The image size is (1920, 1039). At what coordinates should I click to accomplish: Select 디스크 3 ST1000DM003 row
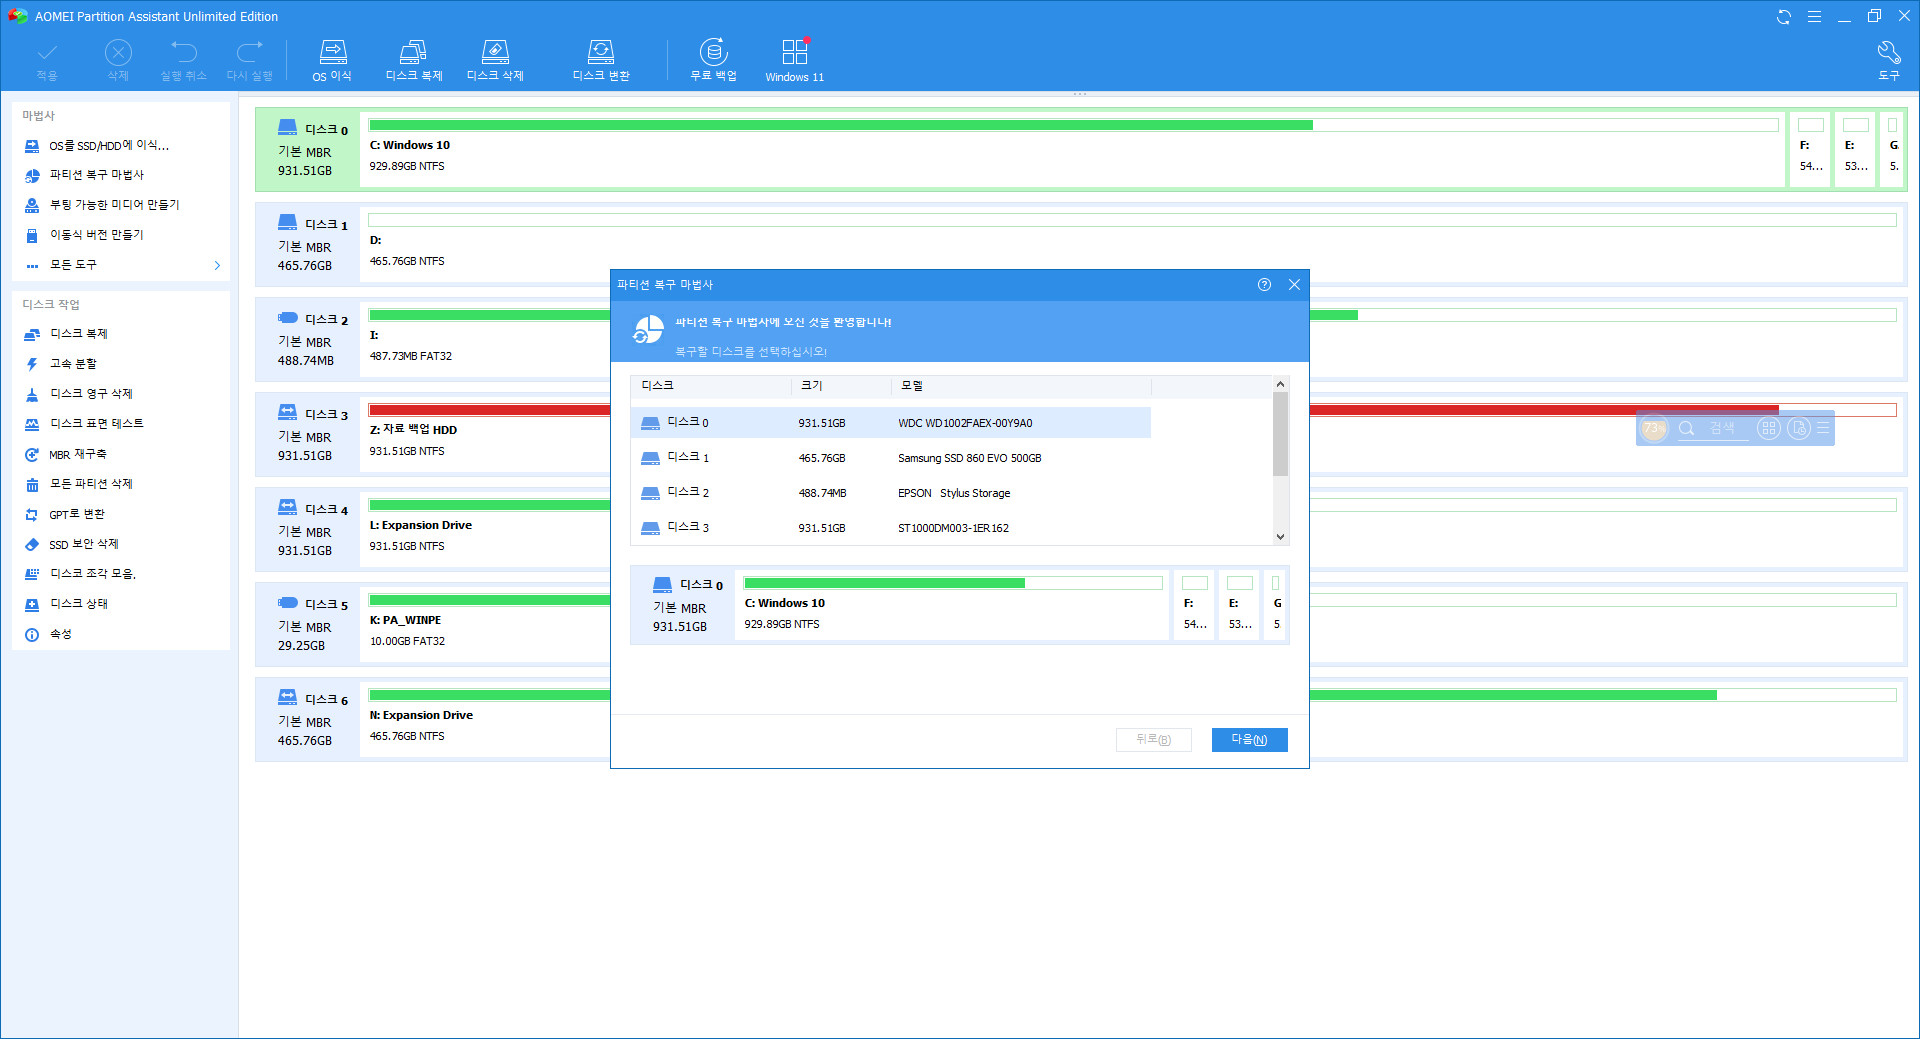[x=890, y=528]
